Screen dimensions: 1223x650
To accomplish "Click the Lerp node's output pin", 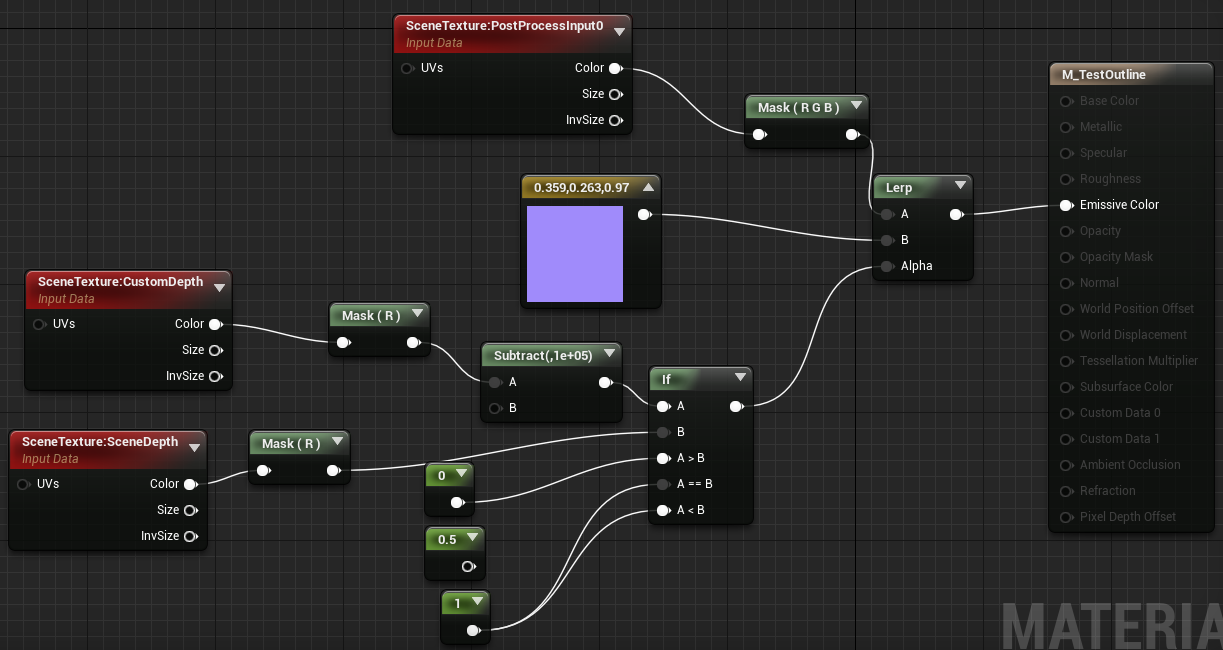I will pyautogui.click(x=957, y=214).
